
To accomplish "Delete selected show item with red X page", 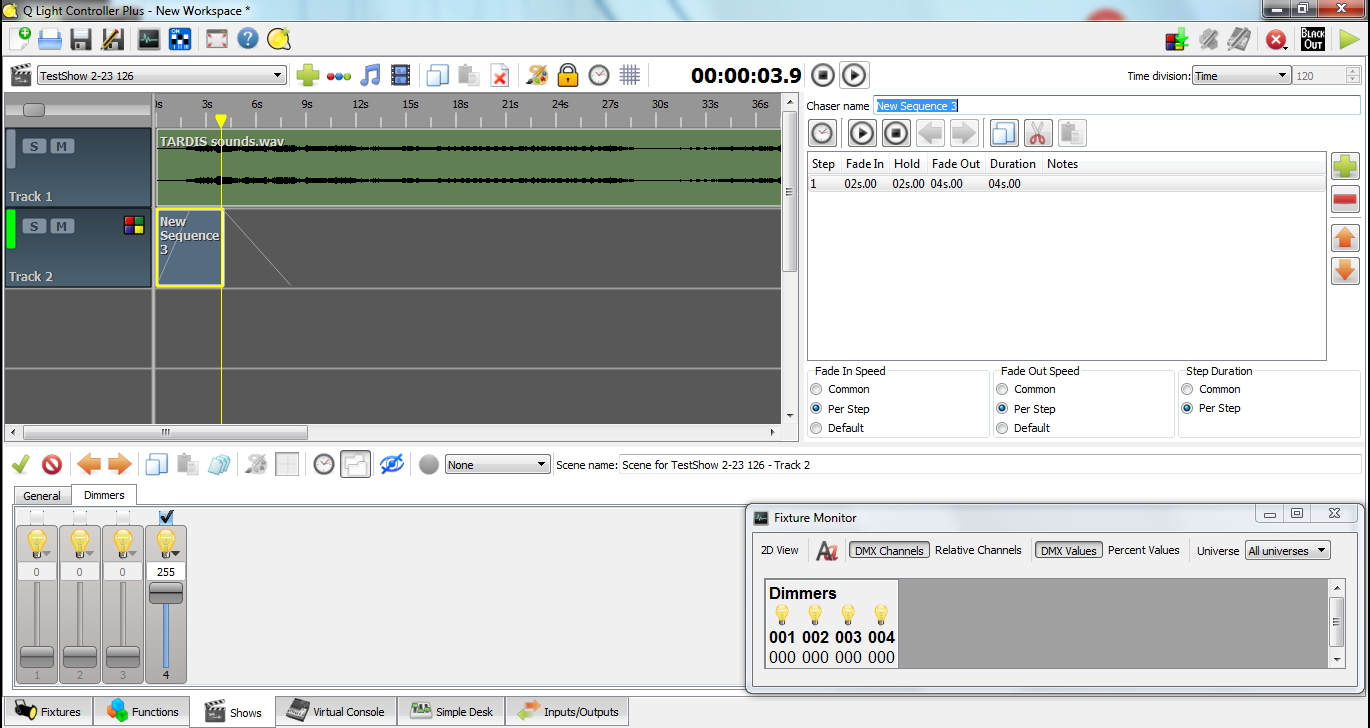I will point(500,75).
